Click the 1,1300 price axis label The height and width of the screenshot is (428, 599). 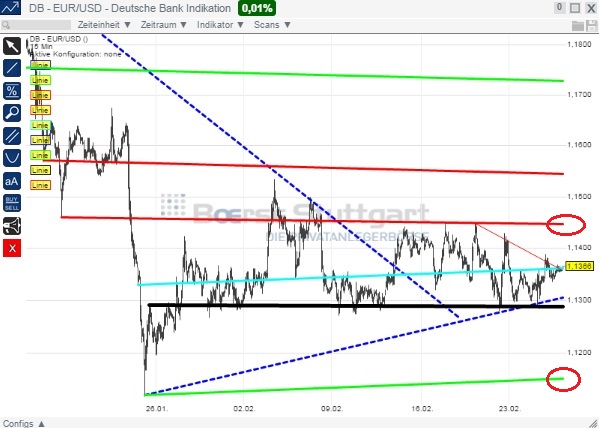pos(579,300)
